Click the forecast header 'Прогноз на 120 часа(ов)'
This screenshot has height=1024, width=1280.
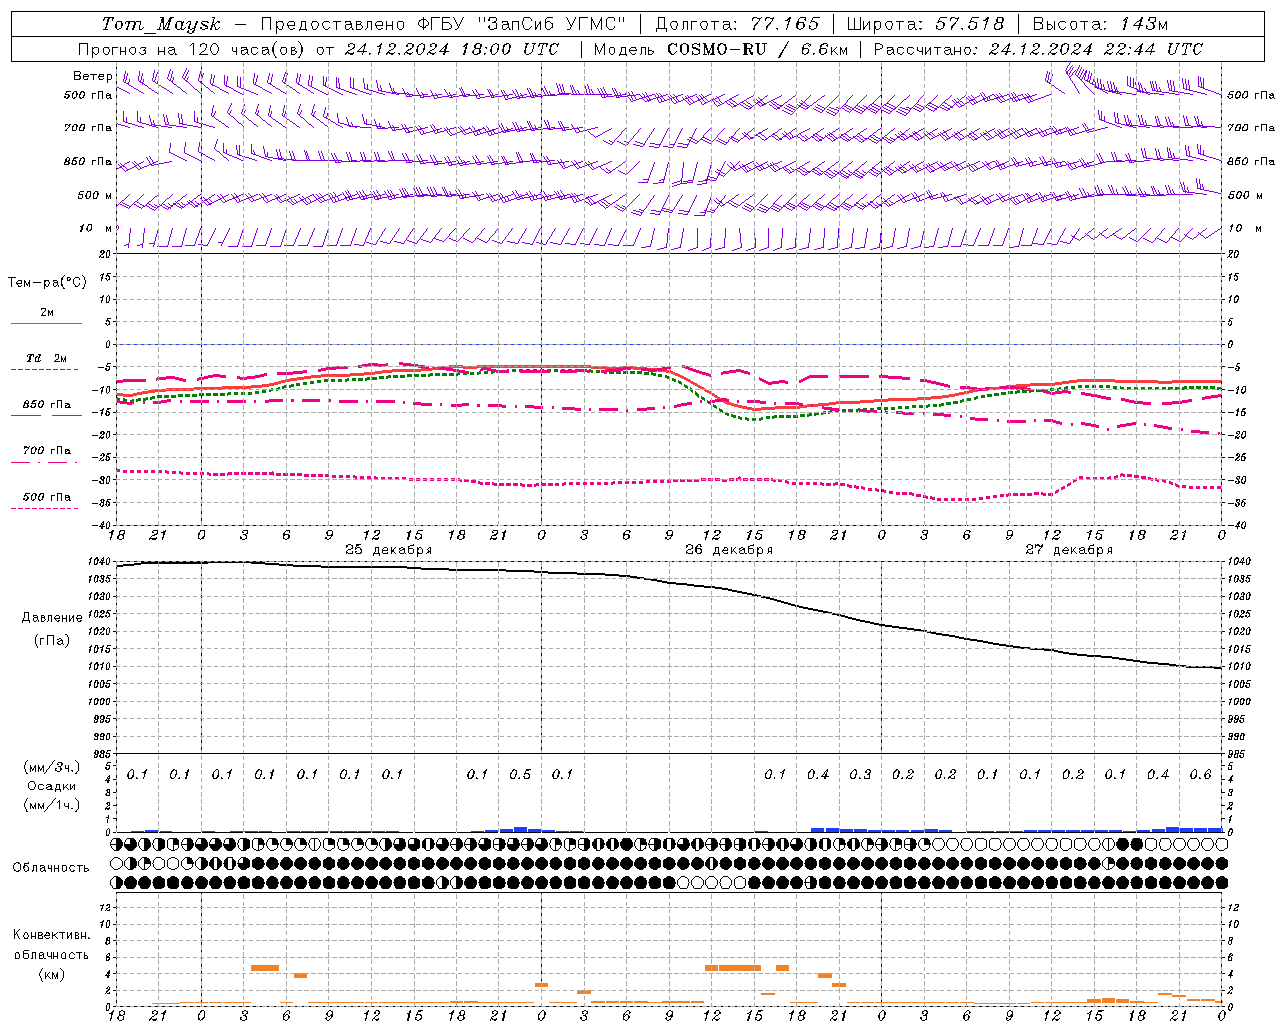pos(192,49)
